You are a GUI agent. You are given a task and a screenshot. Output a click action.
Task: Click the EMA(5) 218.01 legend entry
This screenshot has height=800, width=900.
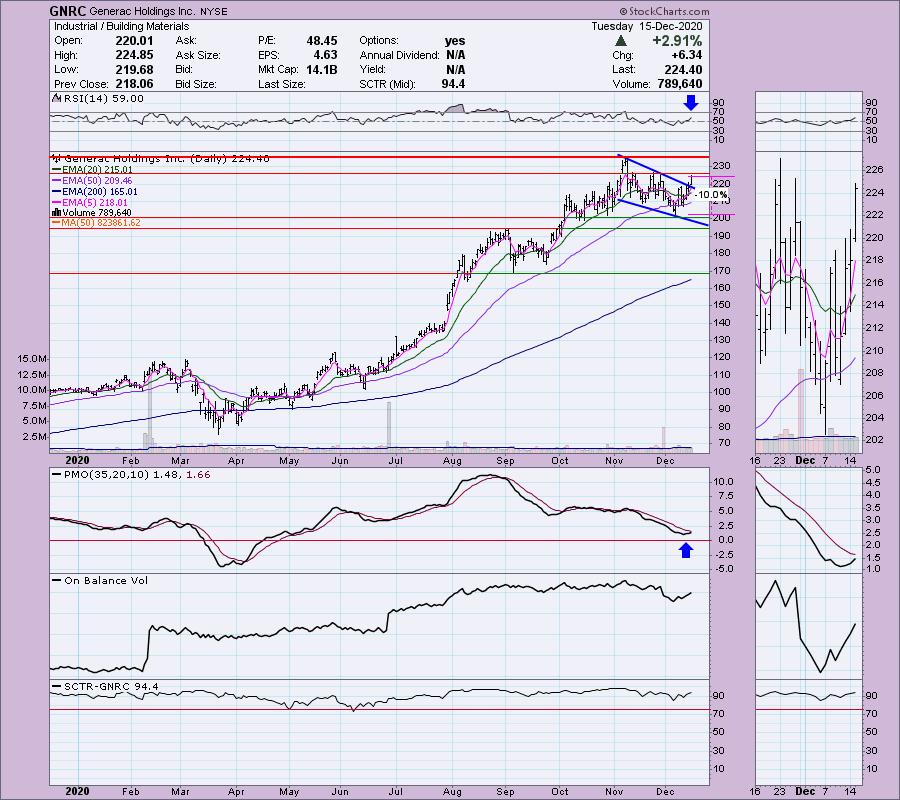95,203
